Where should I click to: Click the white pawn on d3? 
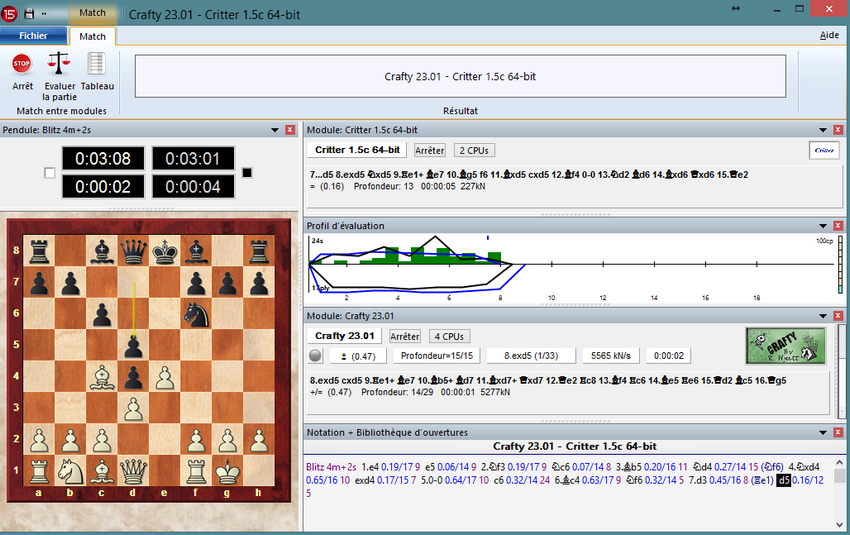click(x=133, y=409)
